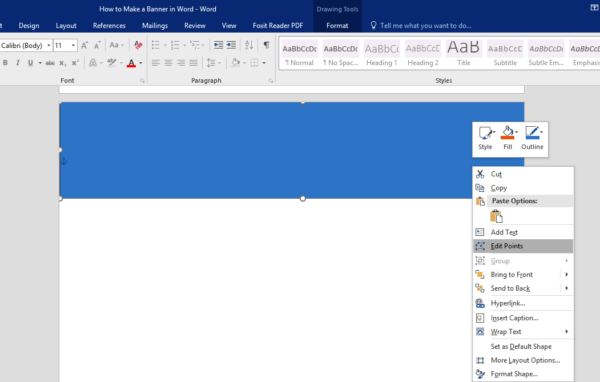Toggle Underline formatting
The width and height of the screenshot is (600, 382).
30,63
